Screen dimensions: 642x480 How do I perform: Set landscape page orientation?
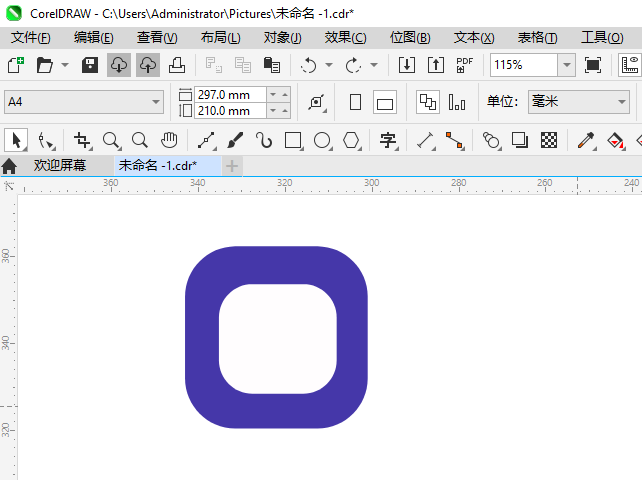pos(385,102)
